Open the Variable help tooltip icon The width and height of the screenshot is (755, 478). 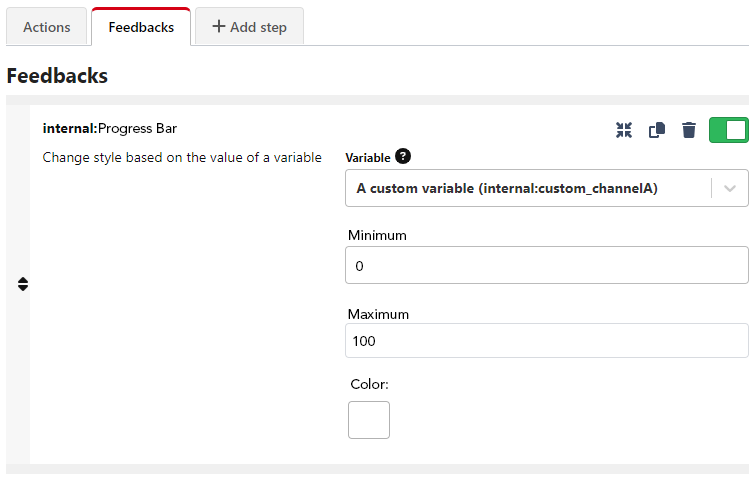click(403, 156)
